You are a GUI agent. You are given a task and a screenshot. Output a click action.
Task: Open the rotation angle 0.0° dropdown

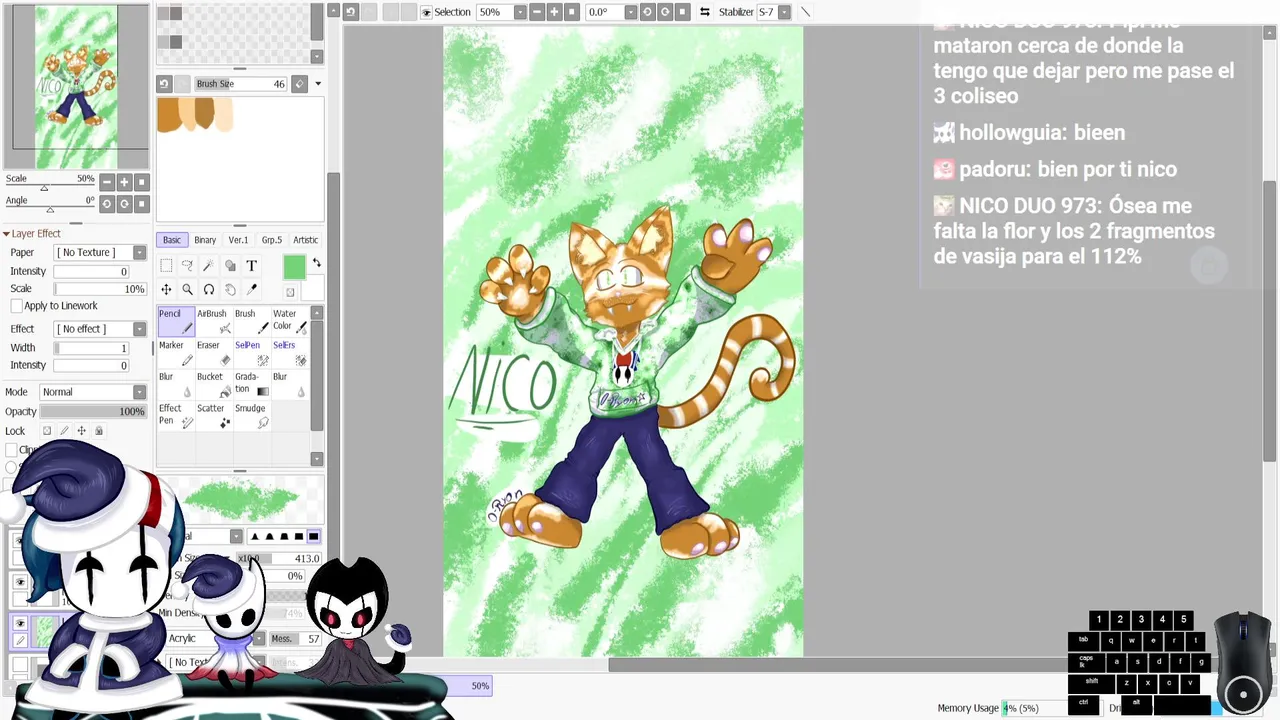pos(630,12)
